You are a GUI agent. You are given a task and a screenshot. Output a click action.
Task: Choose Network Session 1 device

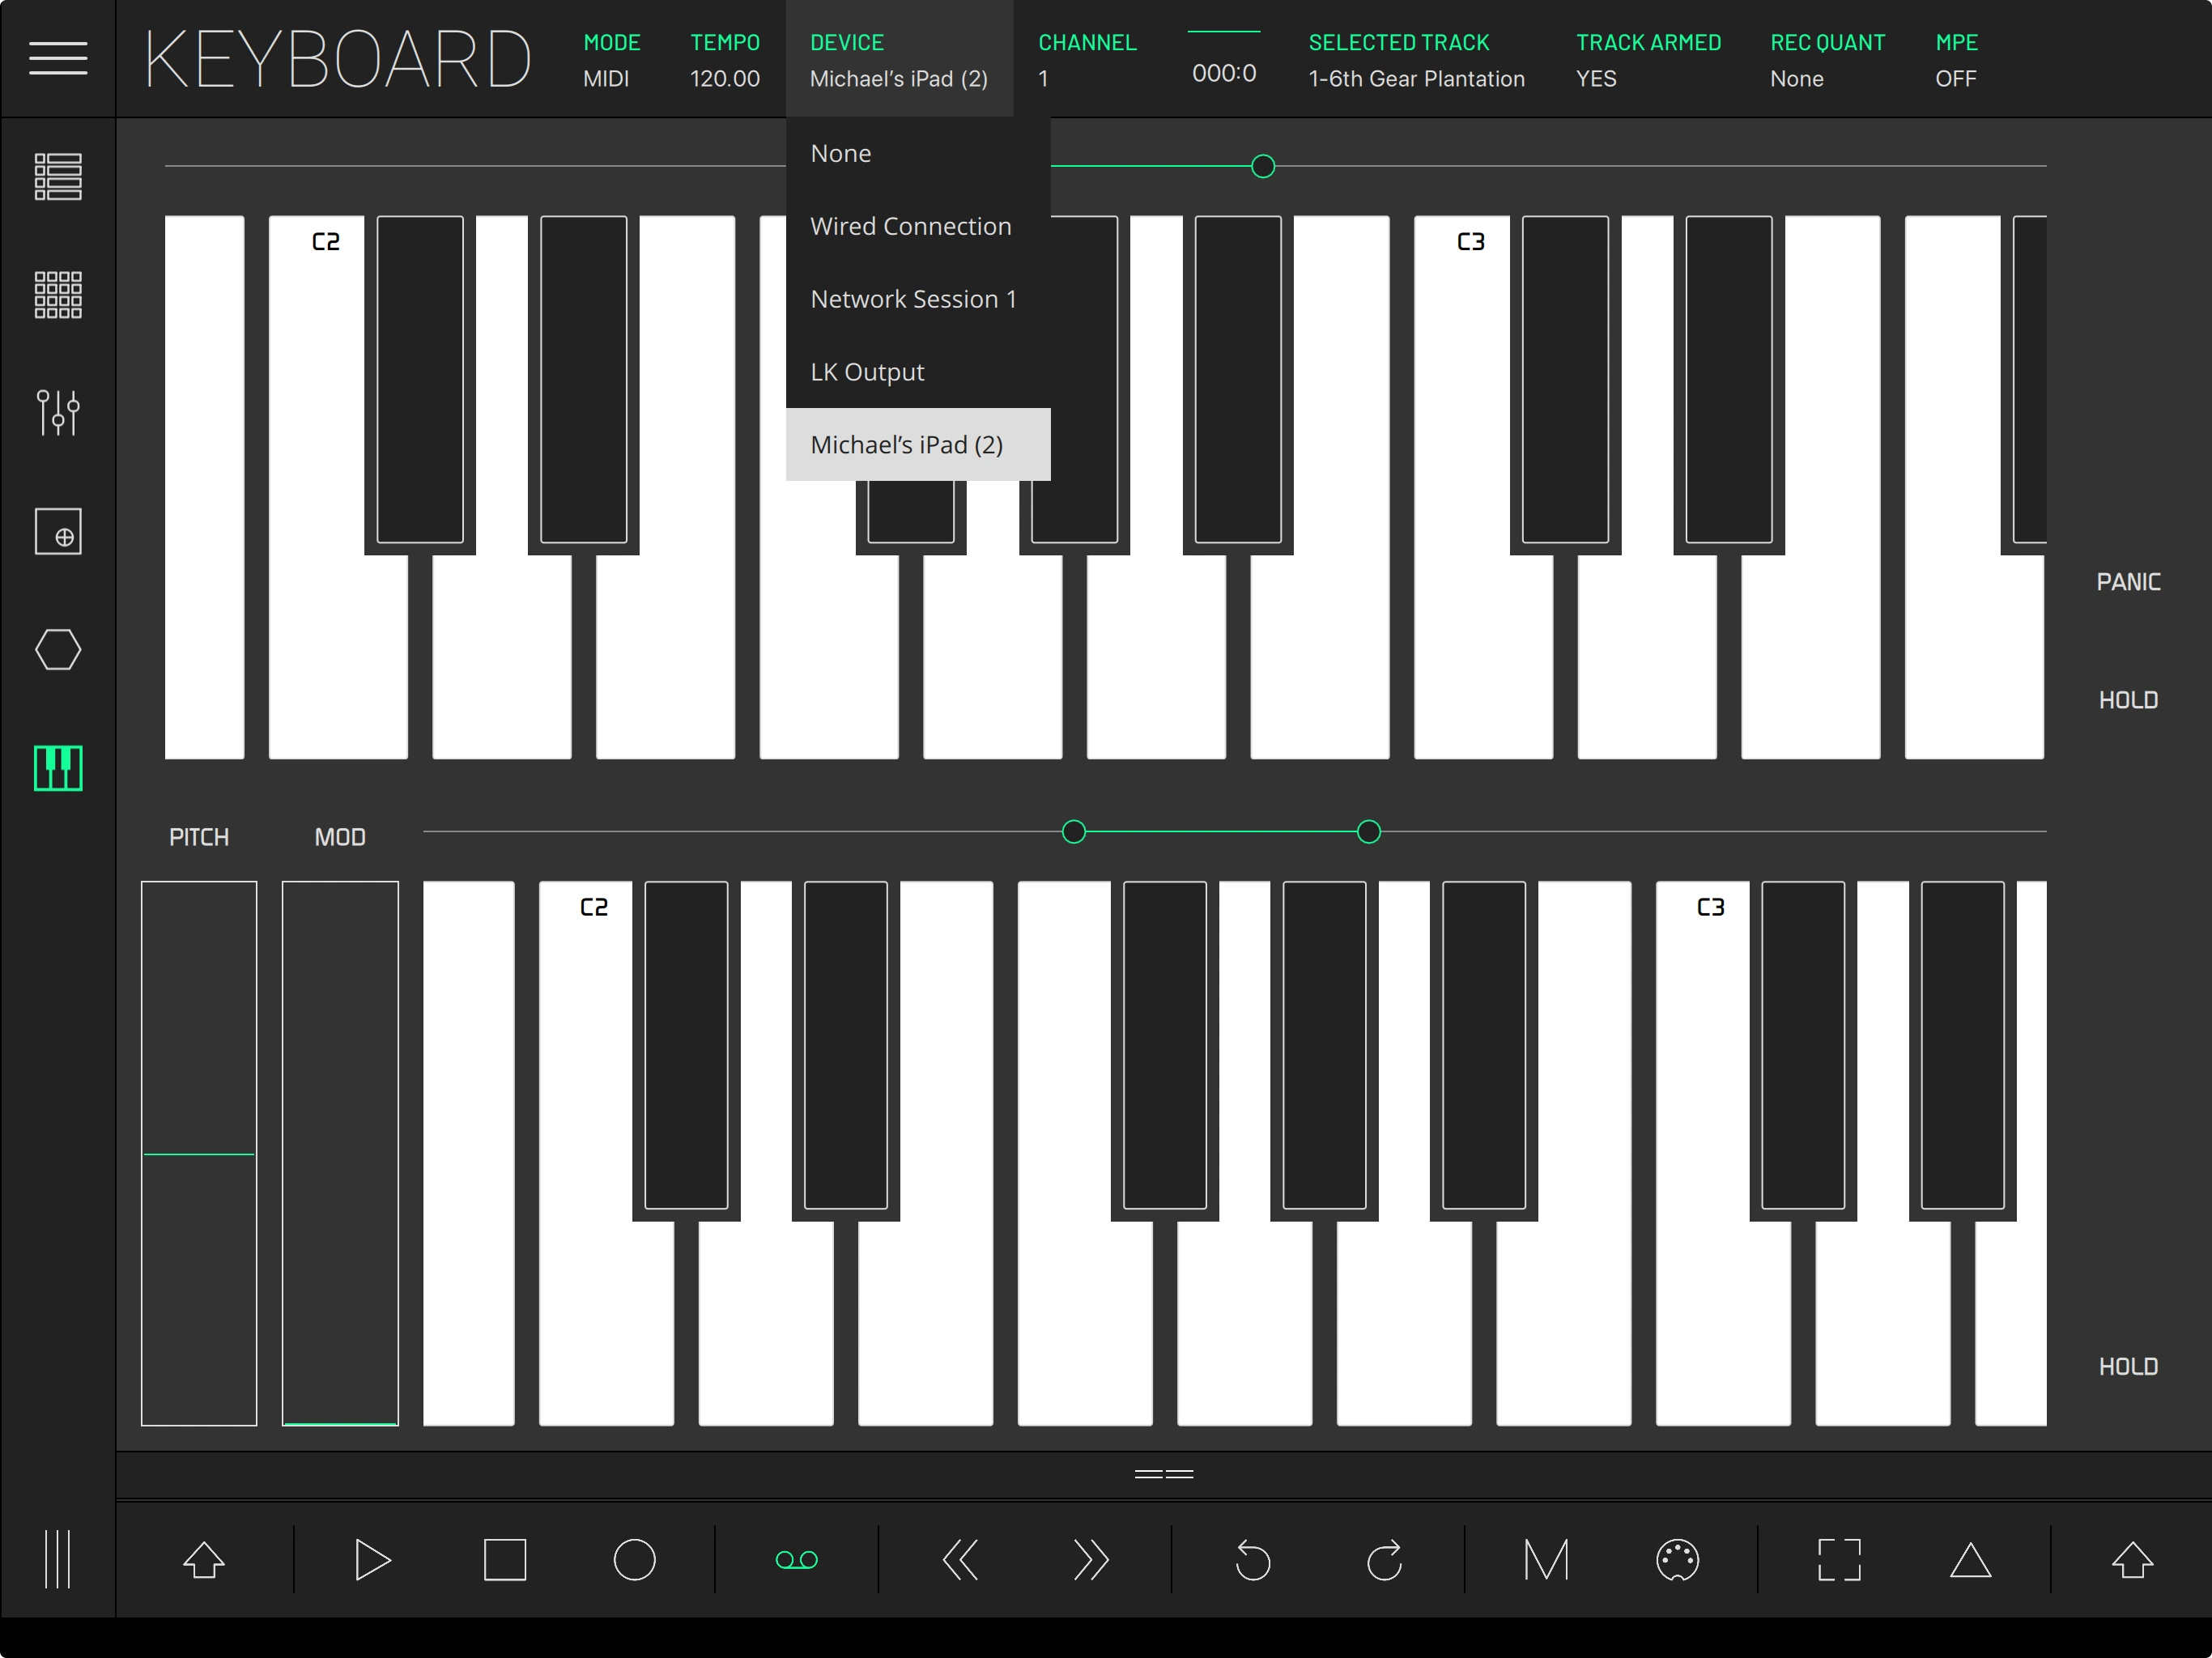tap(913, 300)
